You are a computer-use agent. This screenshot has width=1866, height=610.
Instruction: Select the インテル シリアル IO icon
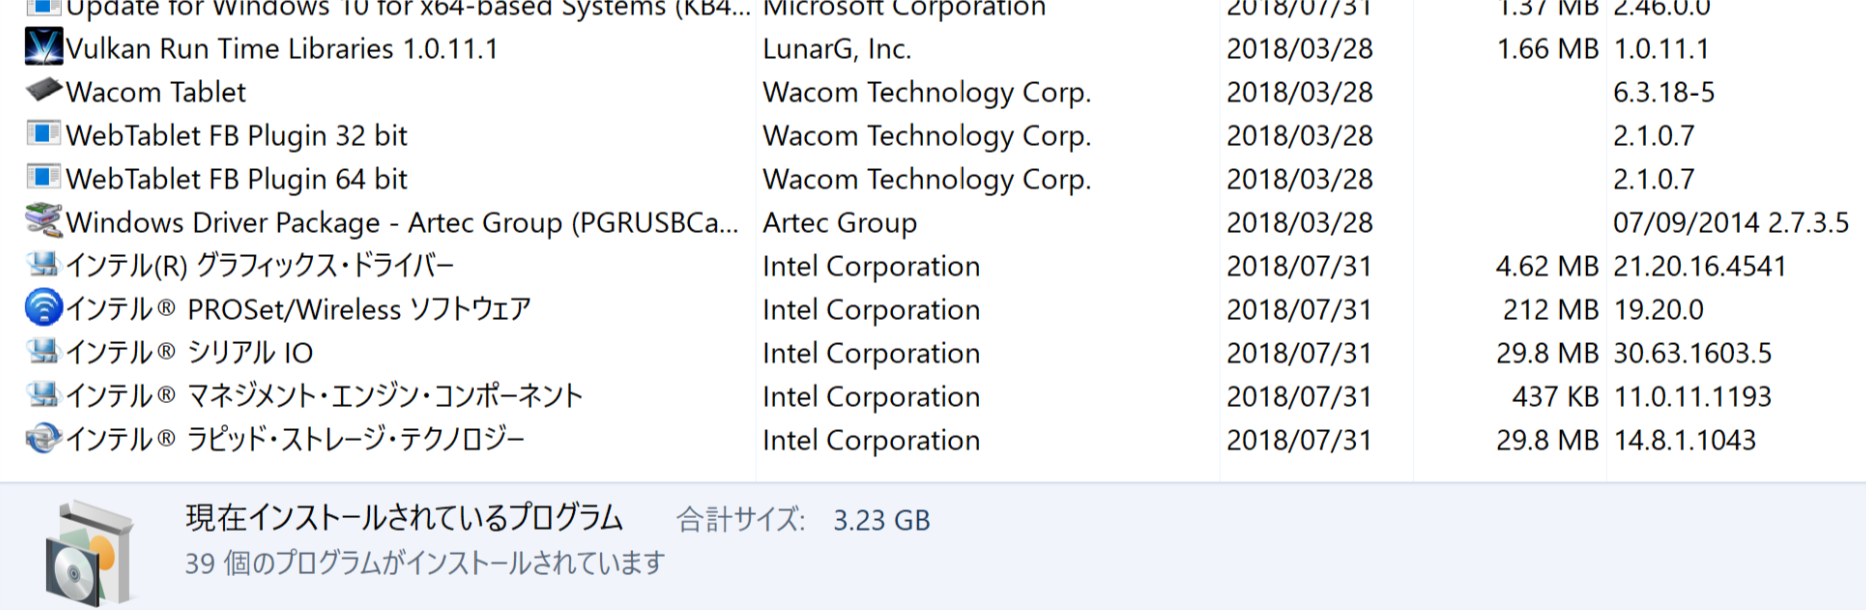[43, 352]
